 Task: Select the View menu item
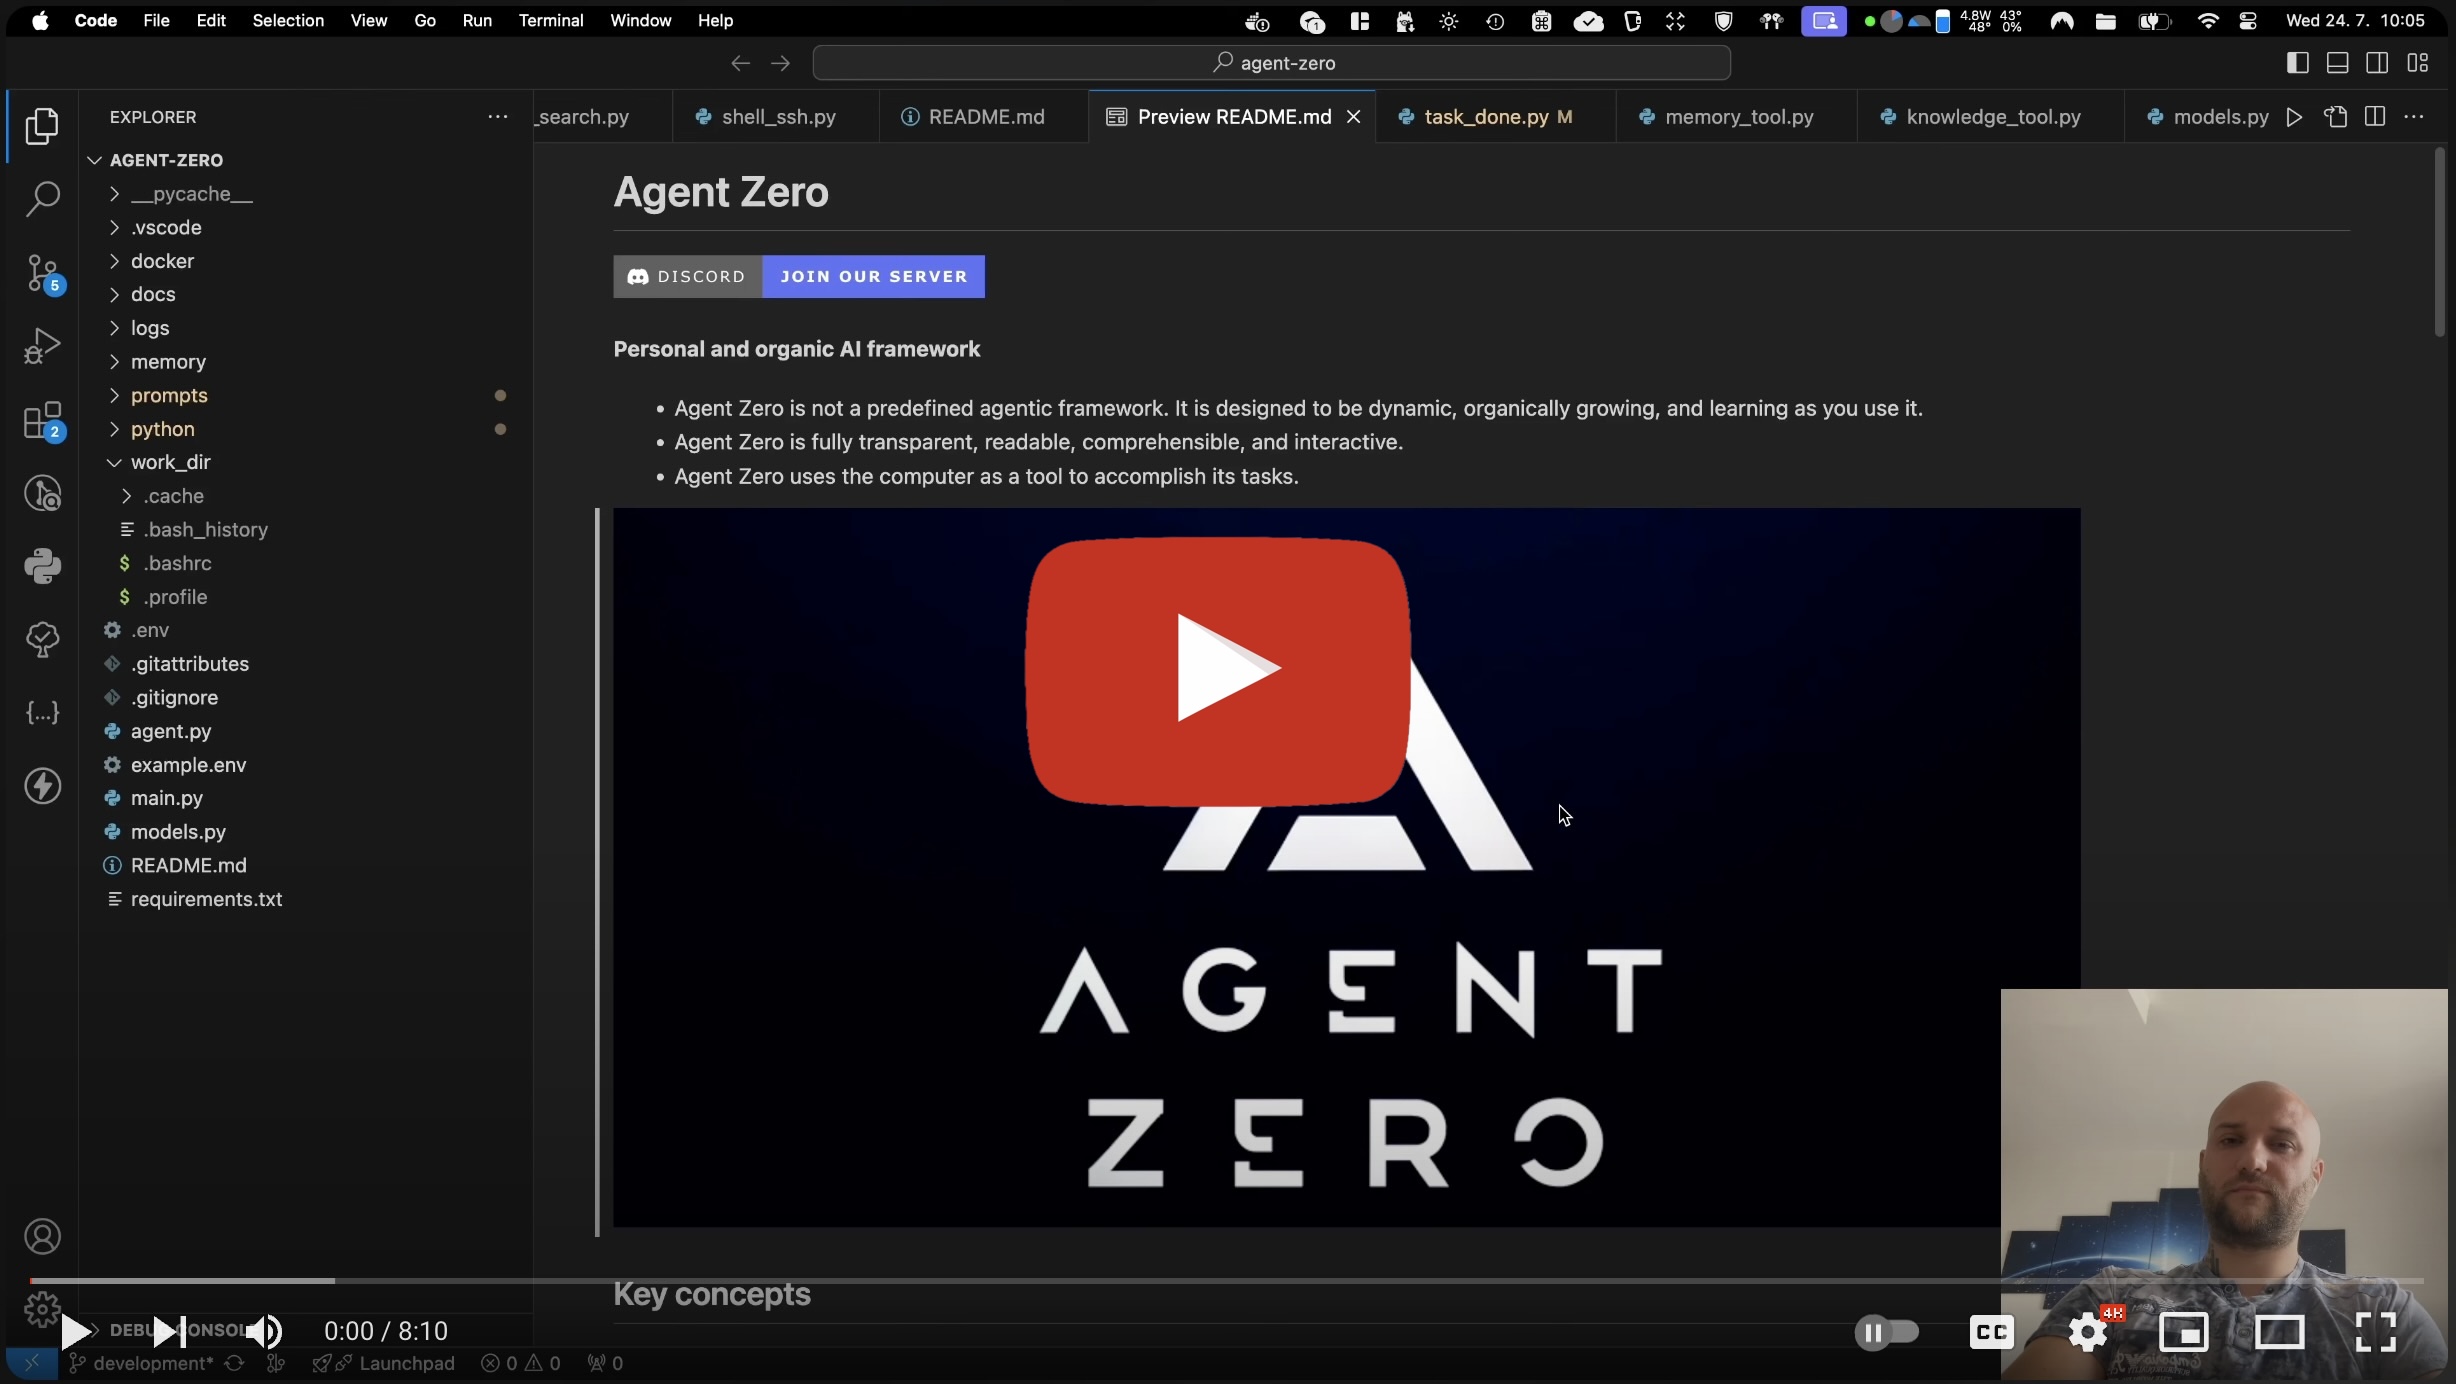(366, 20)
